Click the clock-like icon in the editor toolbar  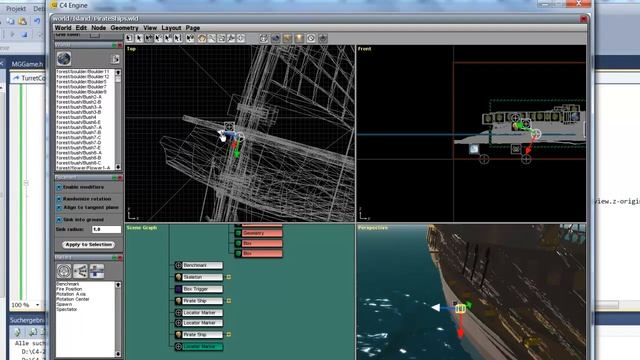[x=311, y=38]
